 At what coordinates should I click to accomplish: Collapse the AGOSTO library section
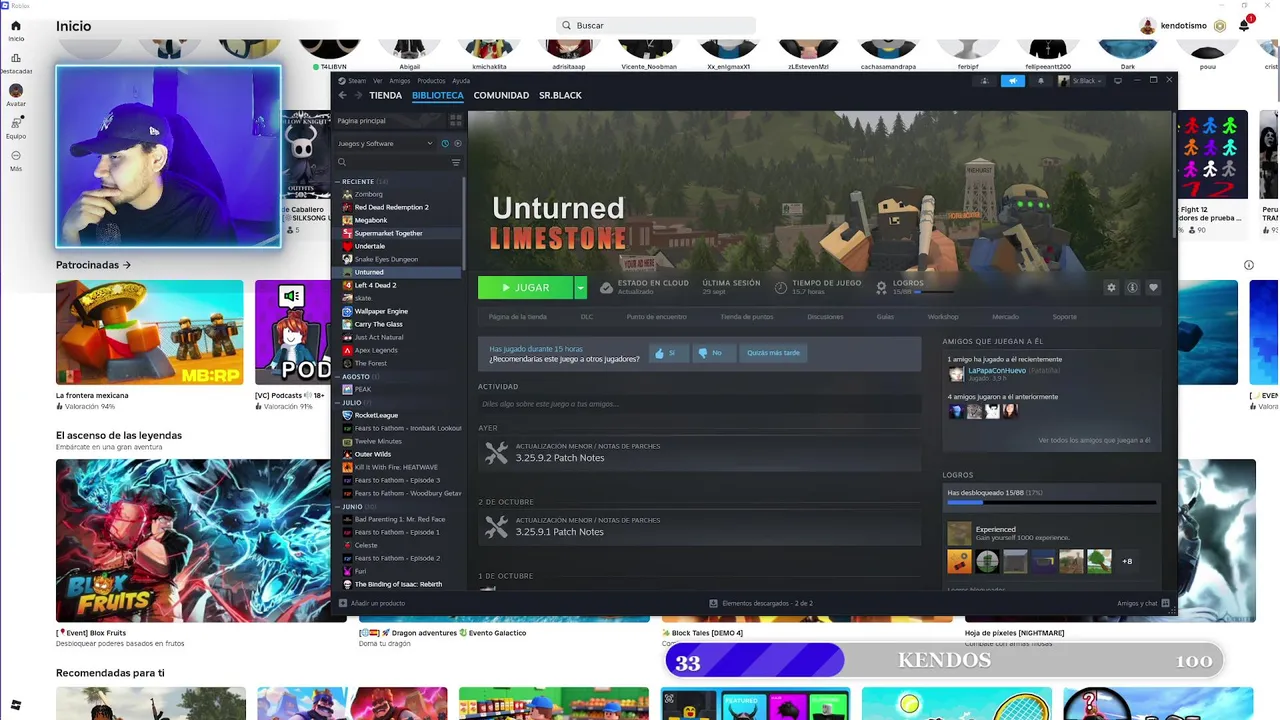pyautogui.click(x=337, y=376)
